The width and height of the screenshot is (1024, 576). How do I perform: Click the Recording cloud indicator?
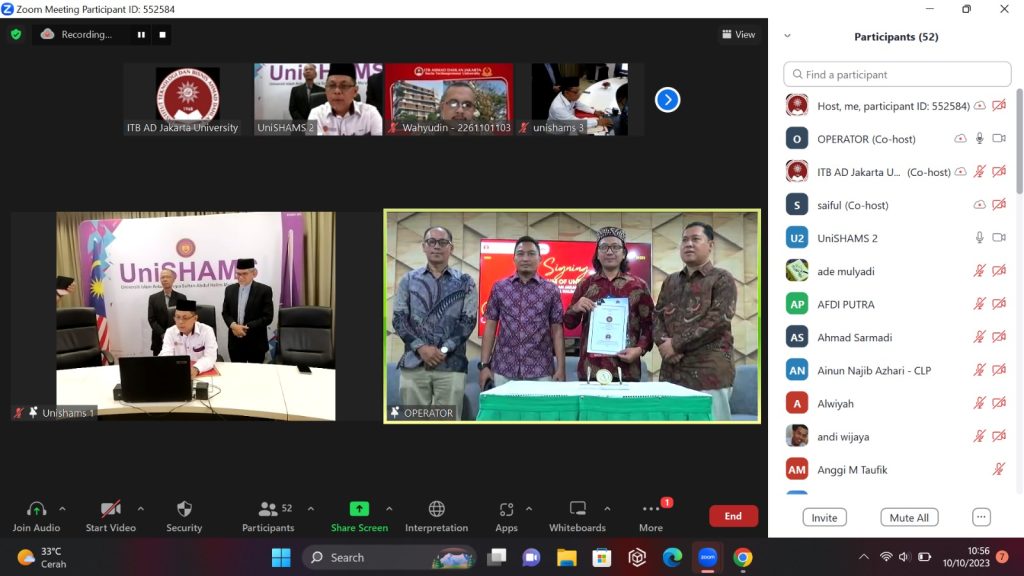point(76,34)
